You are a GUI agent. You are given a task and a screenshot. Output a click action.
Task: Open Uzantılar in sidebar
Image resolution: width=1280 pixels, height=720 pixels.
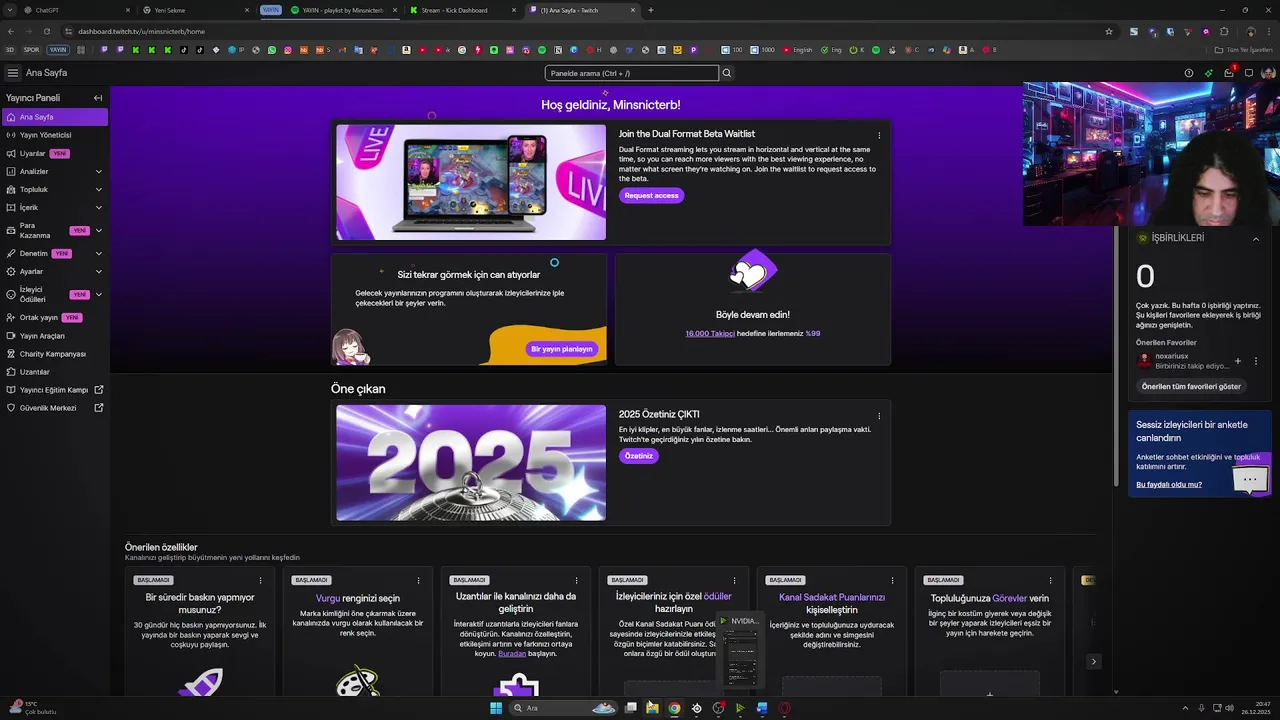[54, 372]
